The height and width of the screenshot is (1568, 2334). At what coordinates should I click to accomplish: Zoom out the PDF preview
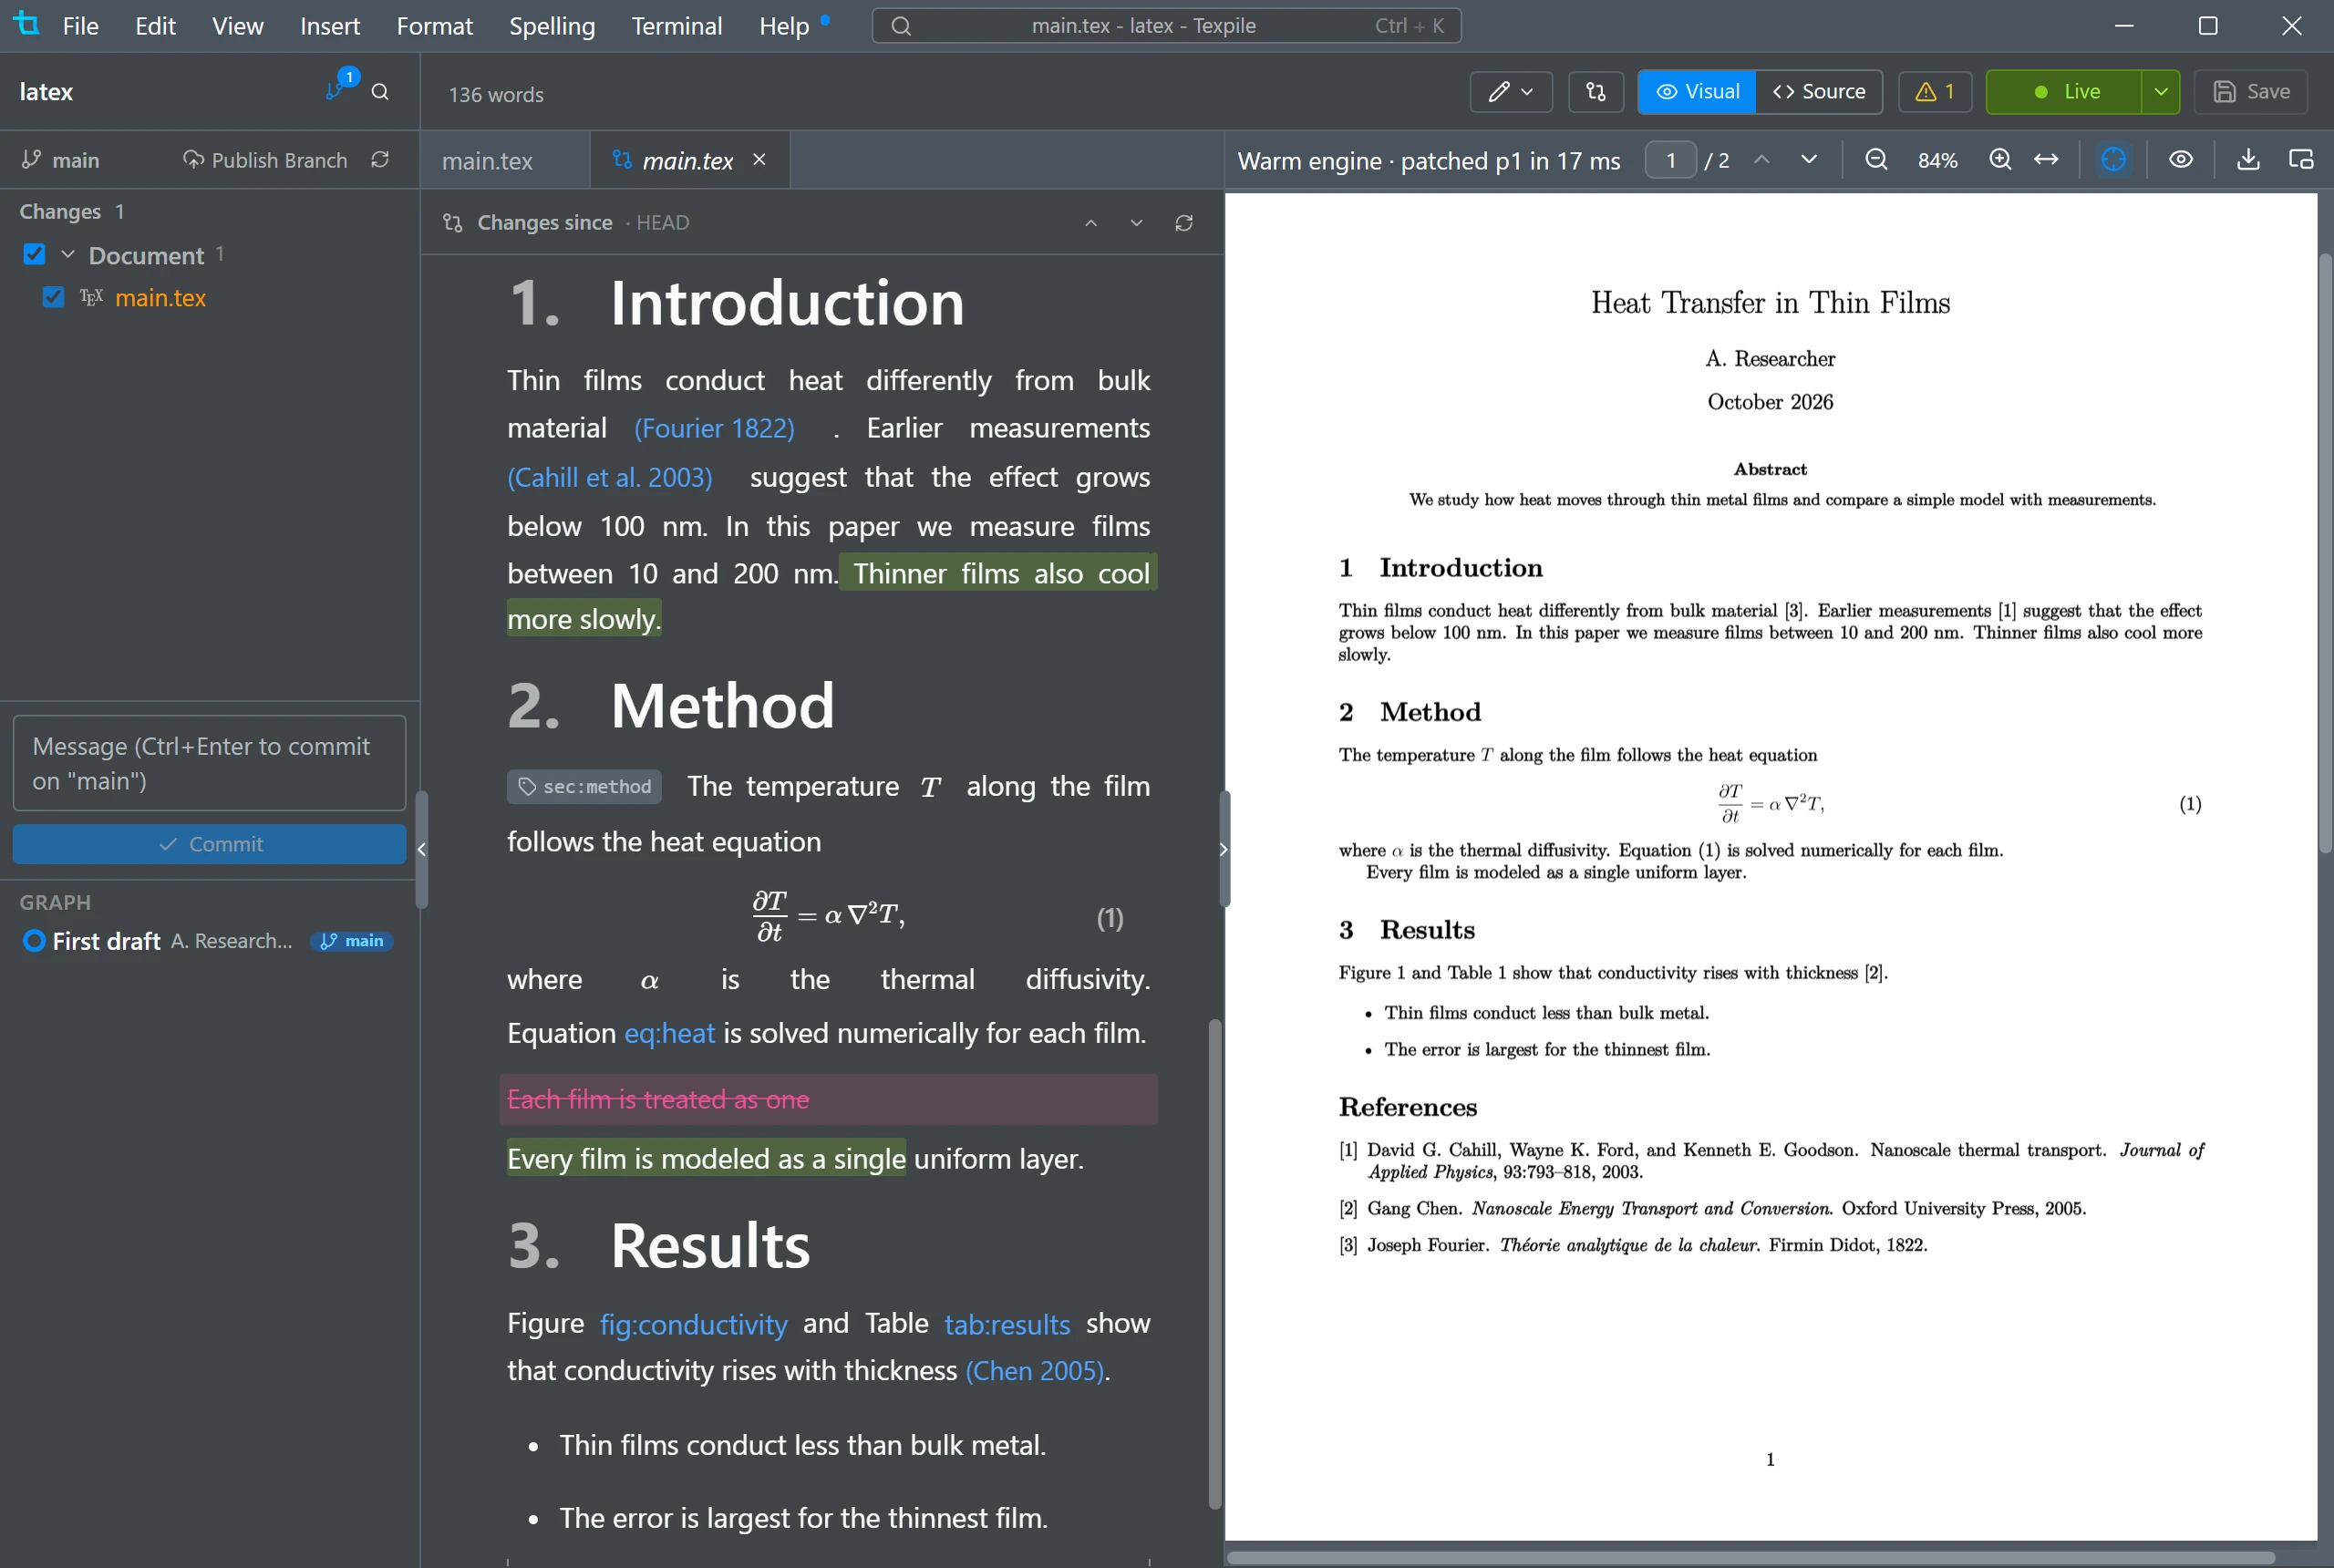[1877, 160]
